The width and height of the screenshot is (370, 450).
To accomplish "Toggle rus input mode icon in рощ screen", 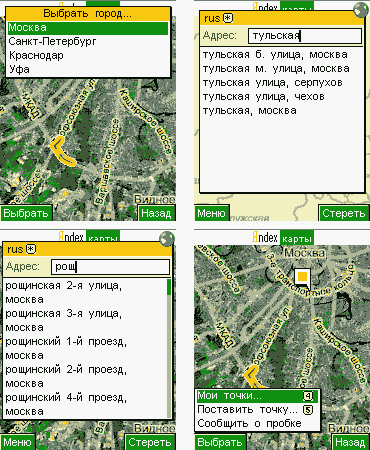I will 31,249.
